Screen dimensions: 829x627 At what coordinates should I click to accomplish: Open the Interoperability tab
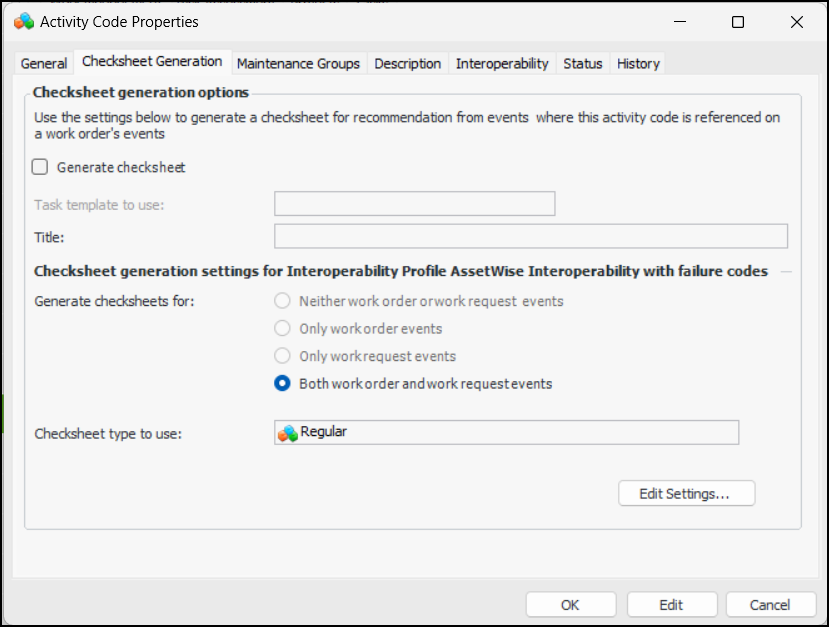pyautogui.click(x=502, y=63)
